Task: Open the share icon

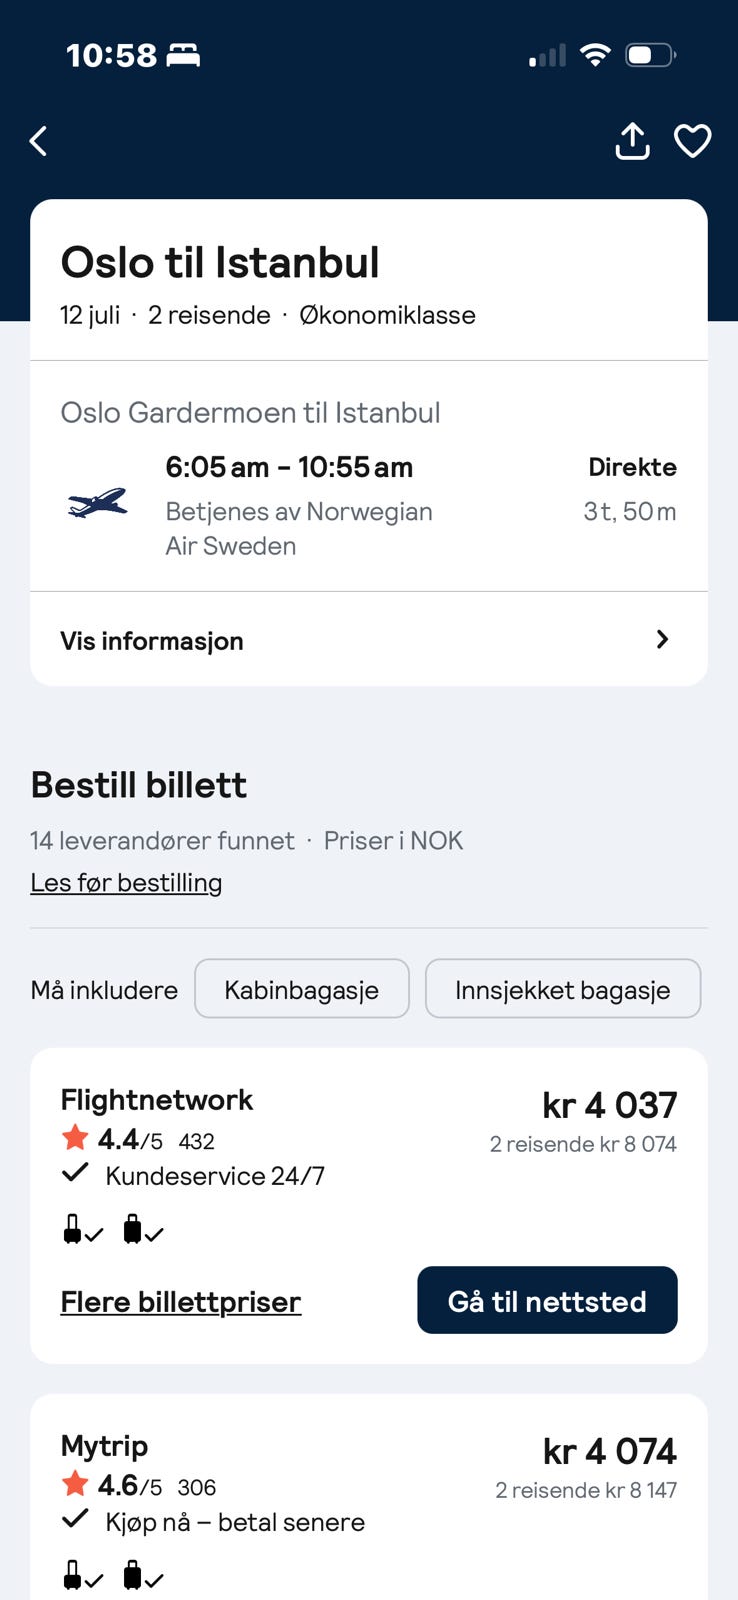Action: coord(632,141)
